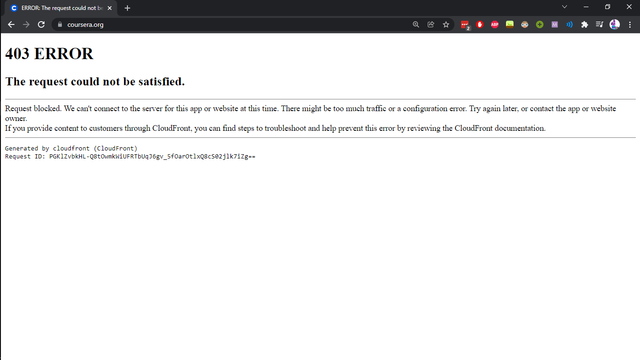Click the paragraph starting 'Request blocked.'

(x=311, y=113)
